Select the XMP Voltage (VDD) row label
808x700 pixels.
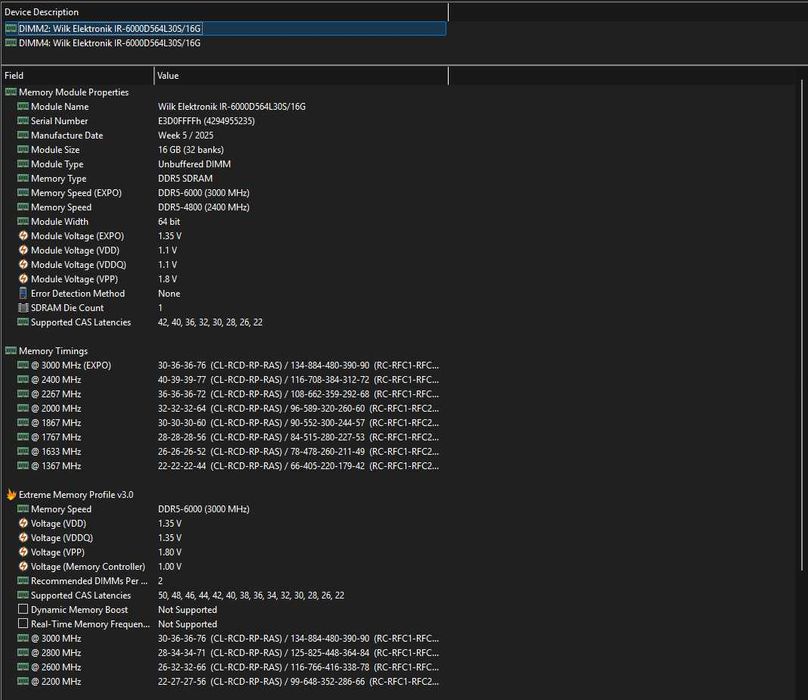[58, 523]
